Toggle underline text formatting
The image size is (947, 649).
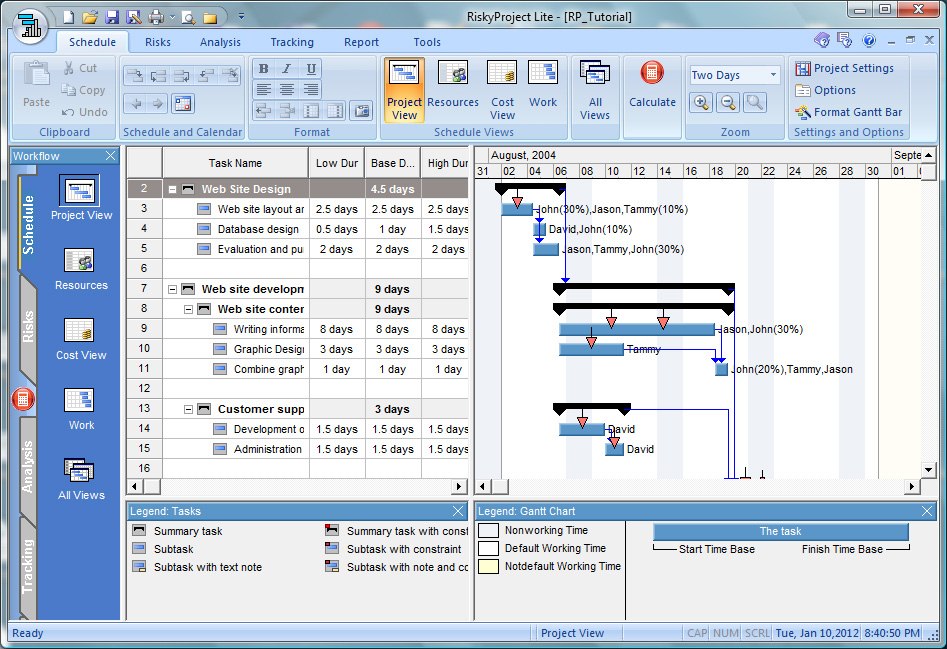click(311, 69)
